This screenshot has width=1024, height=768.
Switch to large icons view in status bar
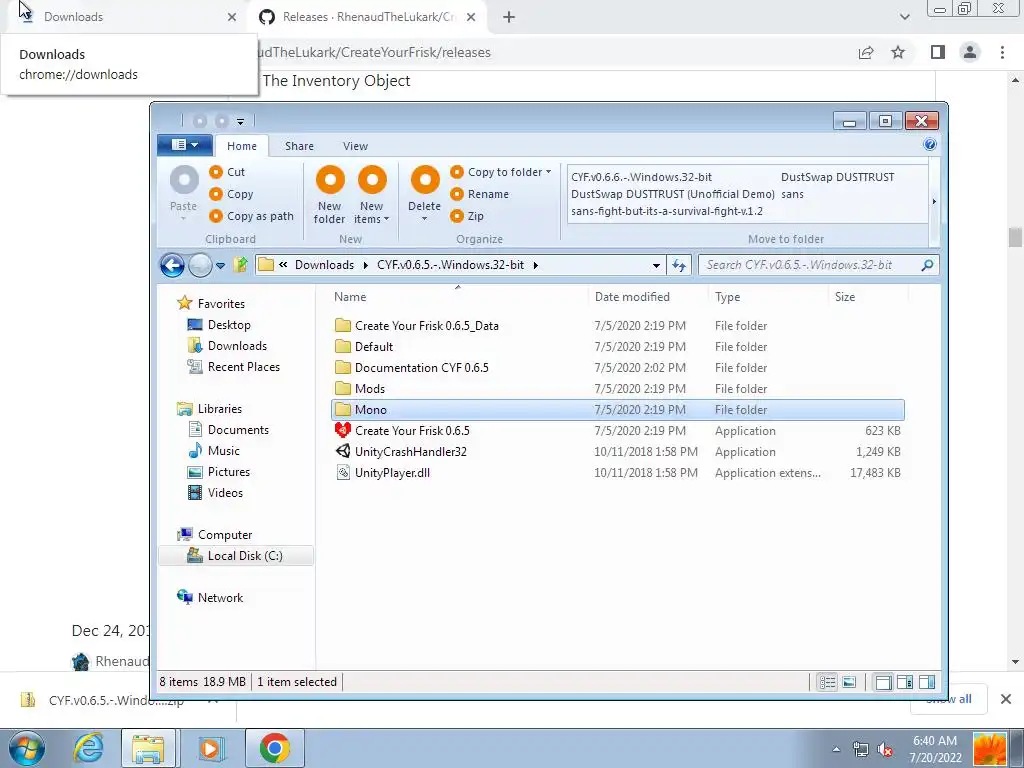click(x=849, y=682)
